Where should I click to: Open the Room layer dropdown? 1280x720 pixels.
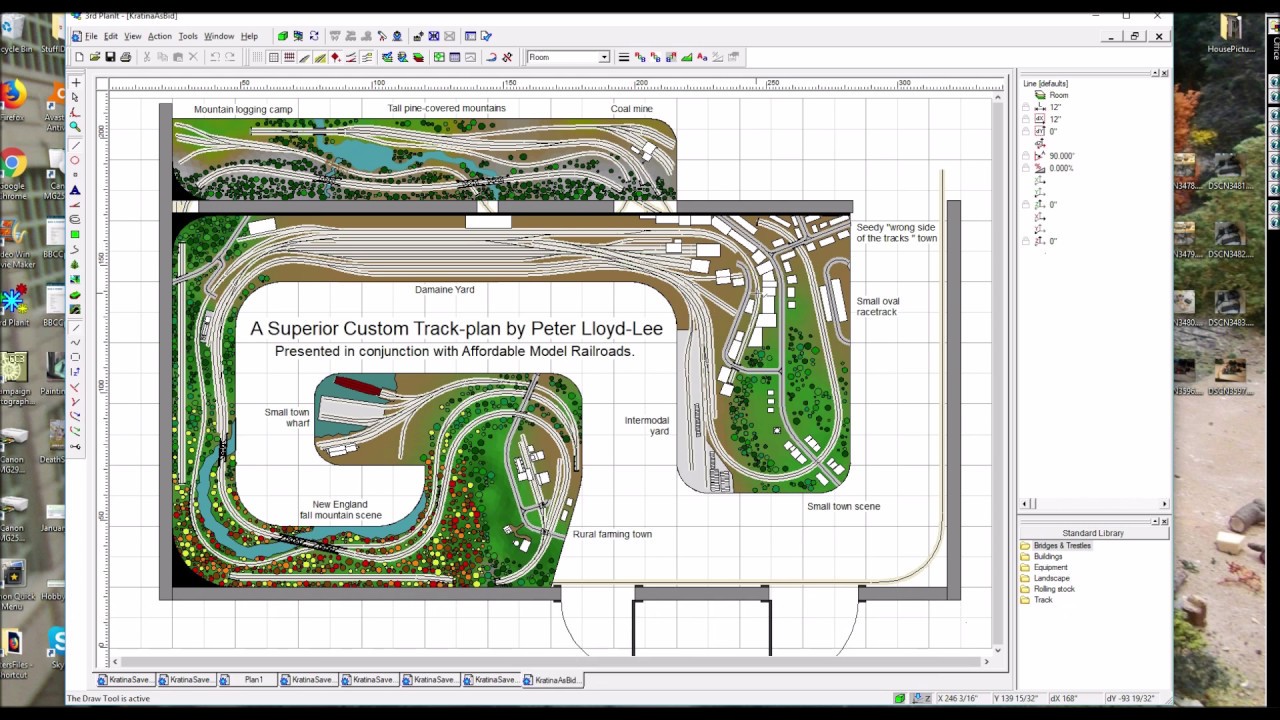pyautogui.click(x=604, y=57)
